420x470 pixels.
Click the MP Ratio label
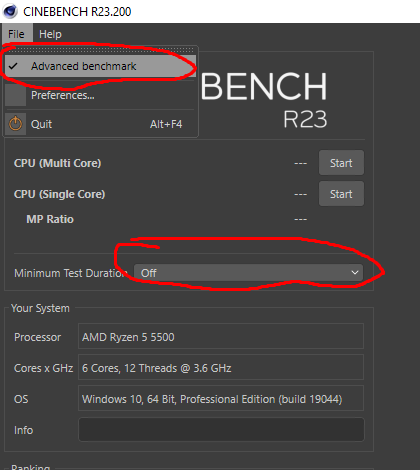(x=50, y=219)
